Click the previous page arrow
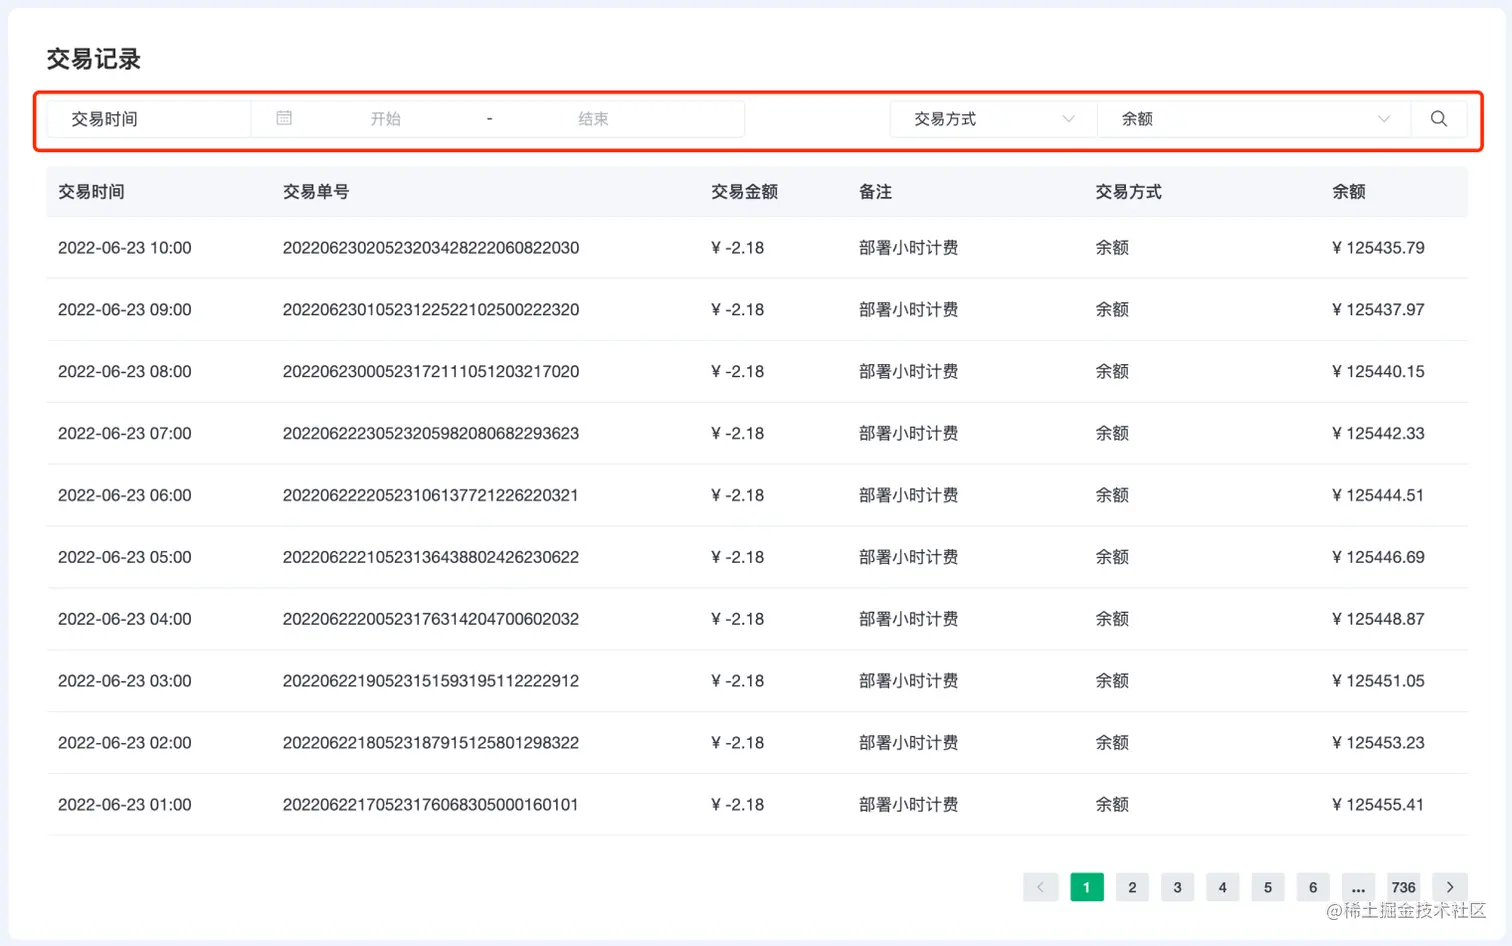The image size is (1512, 946). tap(1040, 887)
